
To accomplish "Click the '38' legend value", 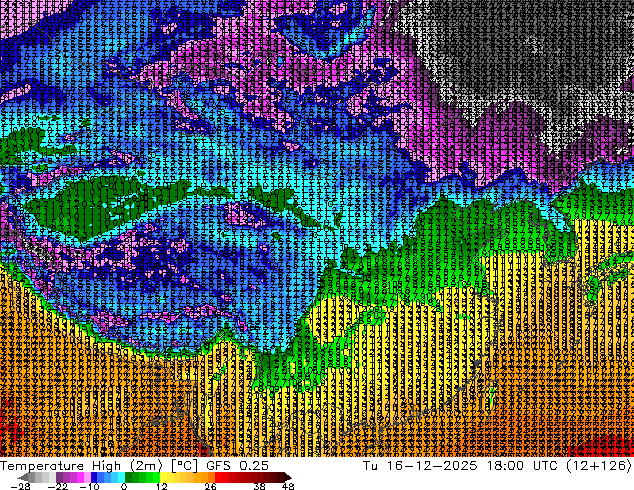I will tap(259, 486).
